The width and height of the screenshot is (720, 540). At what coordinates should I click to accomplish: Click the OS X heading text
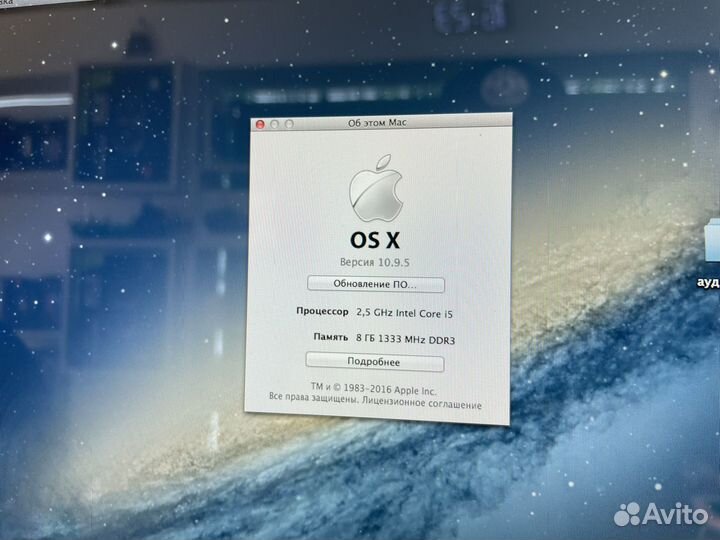point(375,240)
